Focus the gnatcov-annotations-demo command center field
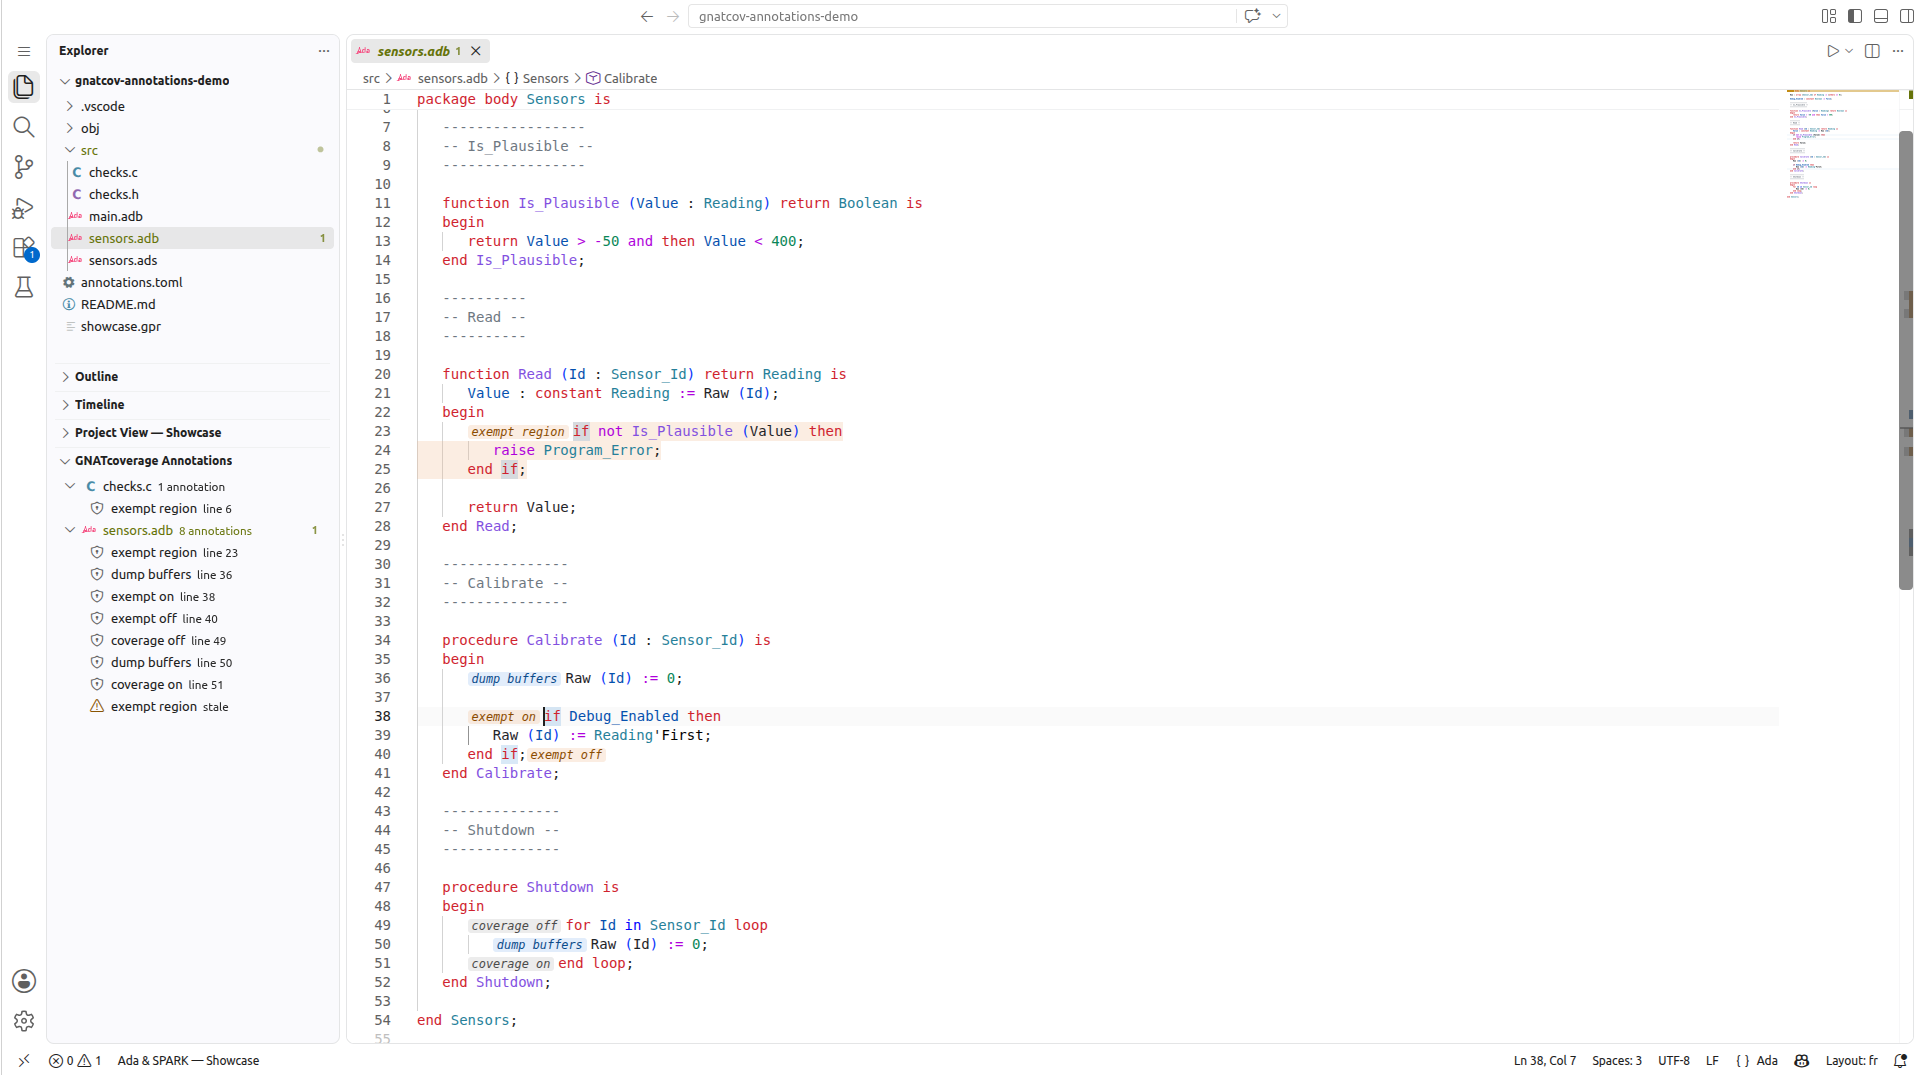The image size is (1916, 1075). pyautogui.click(x=962, y=16)
